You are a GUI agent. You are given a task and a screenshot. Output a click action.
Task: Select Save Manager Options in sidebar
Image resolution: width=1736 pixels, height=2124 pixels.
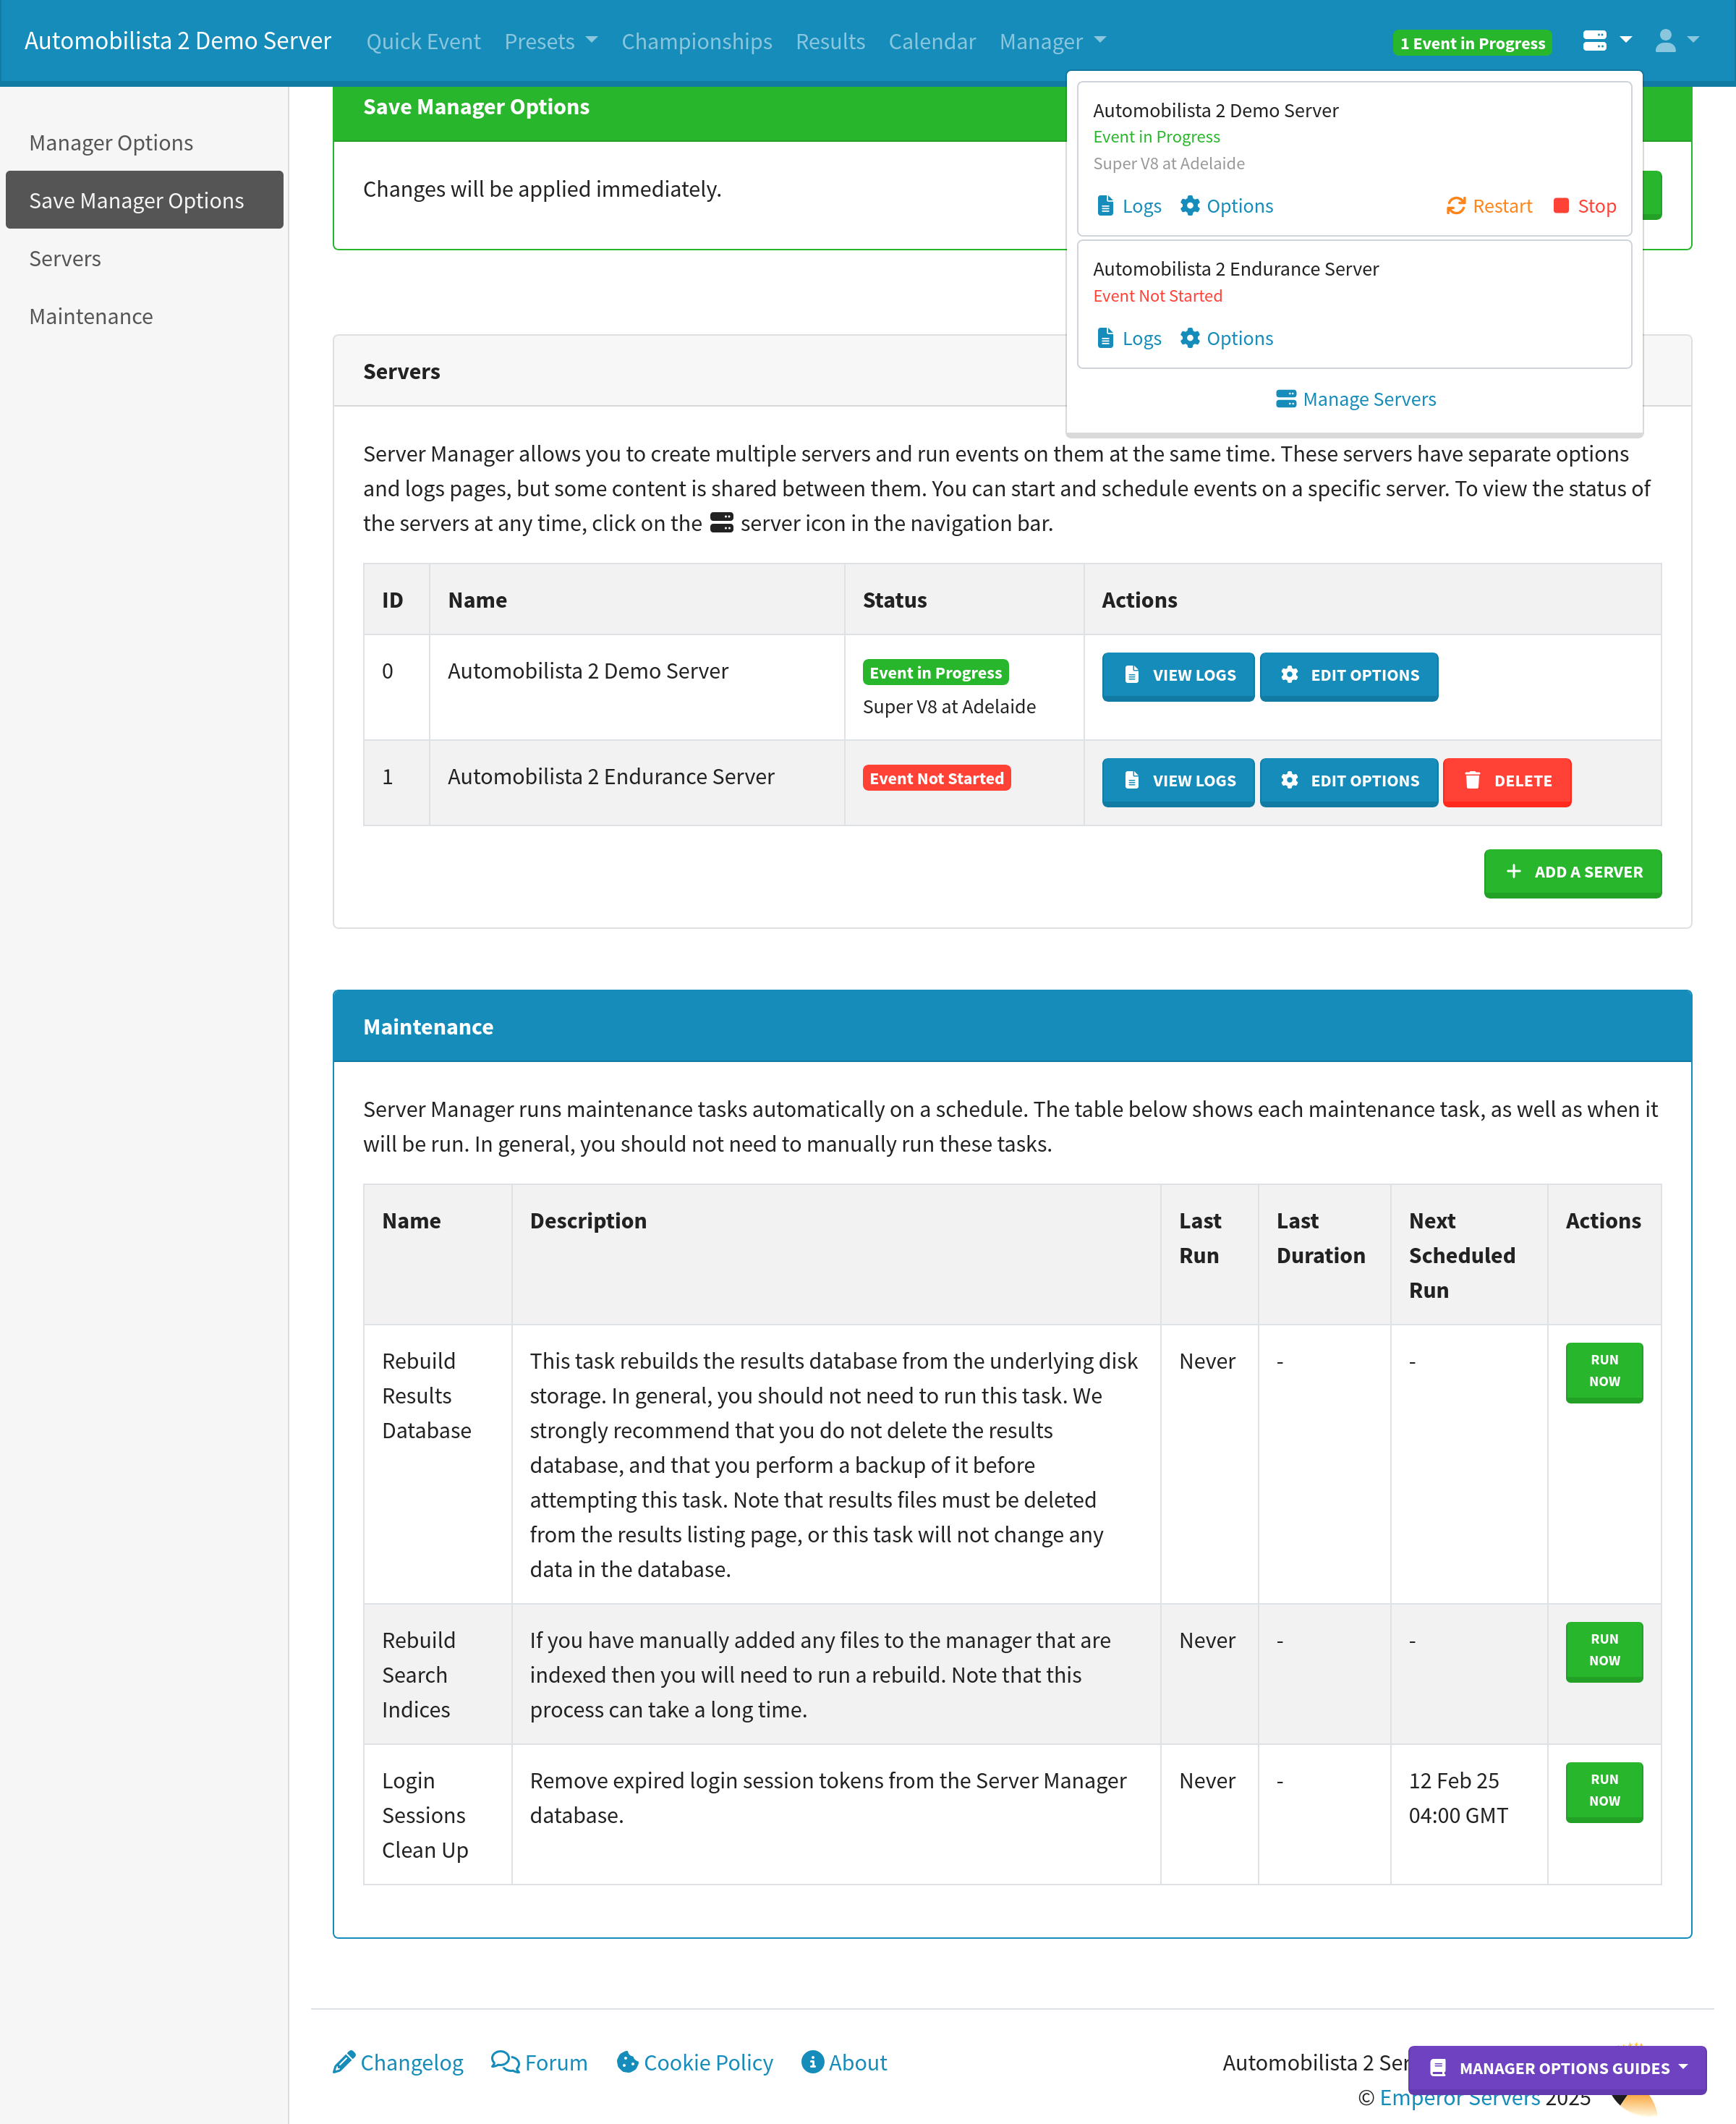point(144,200)
